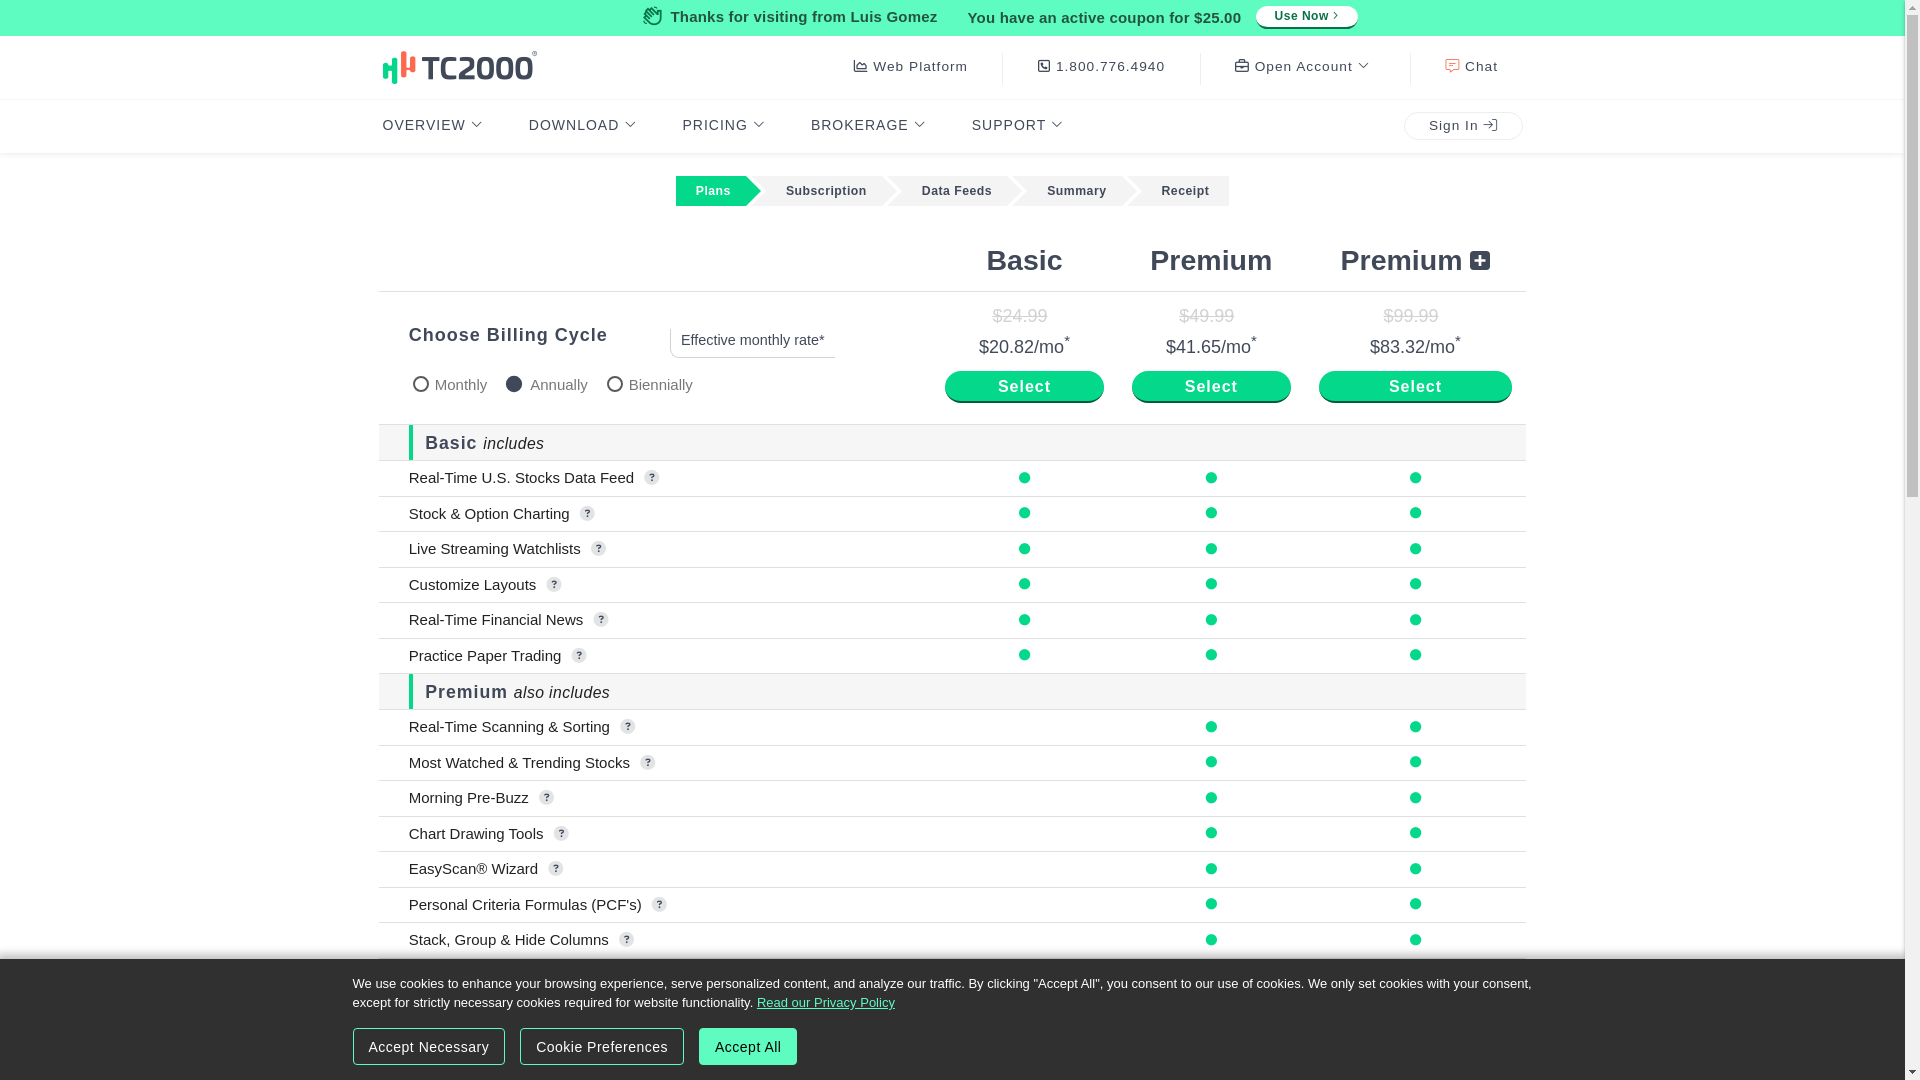The image size is (1920, 1080).
Task: Select the Basic plan
Action: pyautogui.click(x=1024, y=387)
